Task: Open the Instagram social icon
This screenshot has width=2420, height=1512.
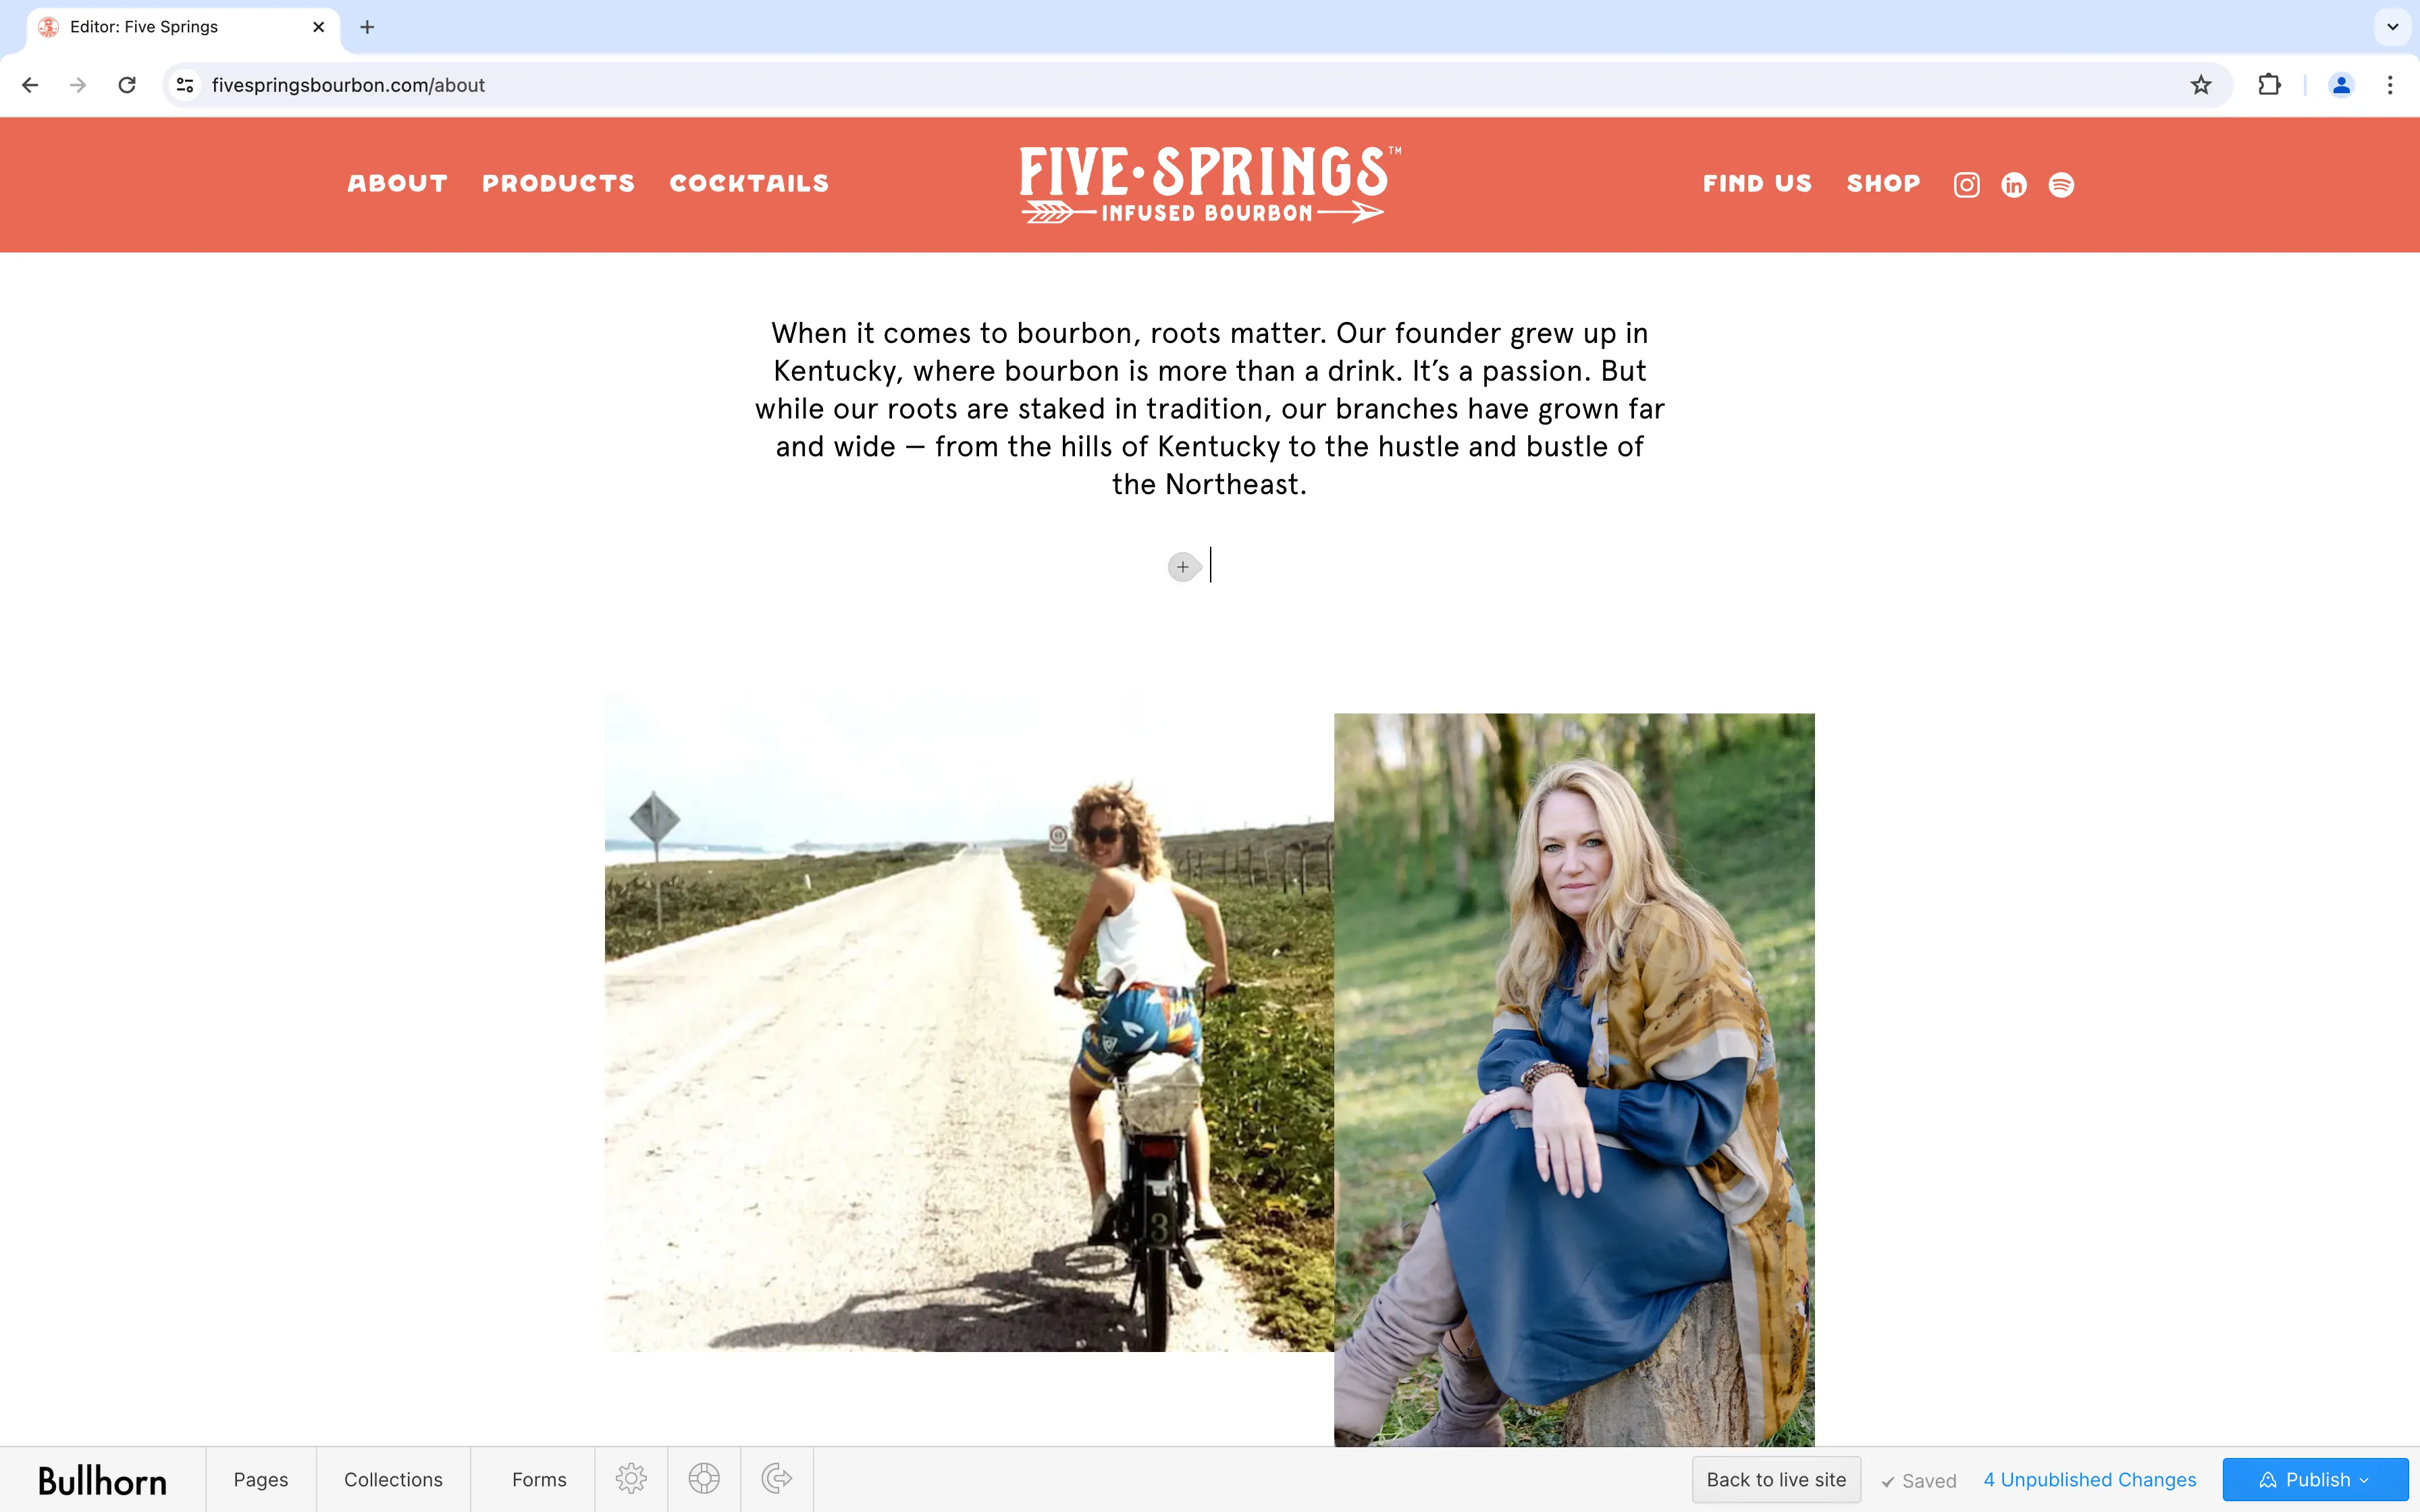Action: (1966, 185)
